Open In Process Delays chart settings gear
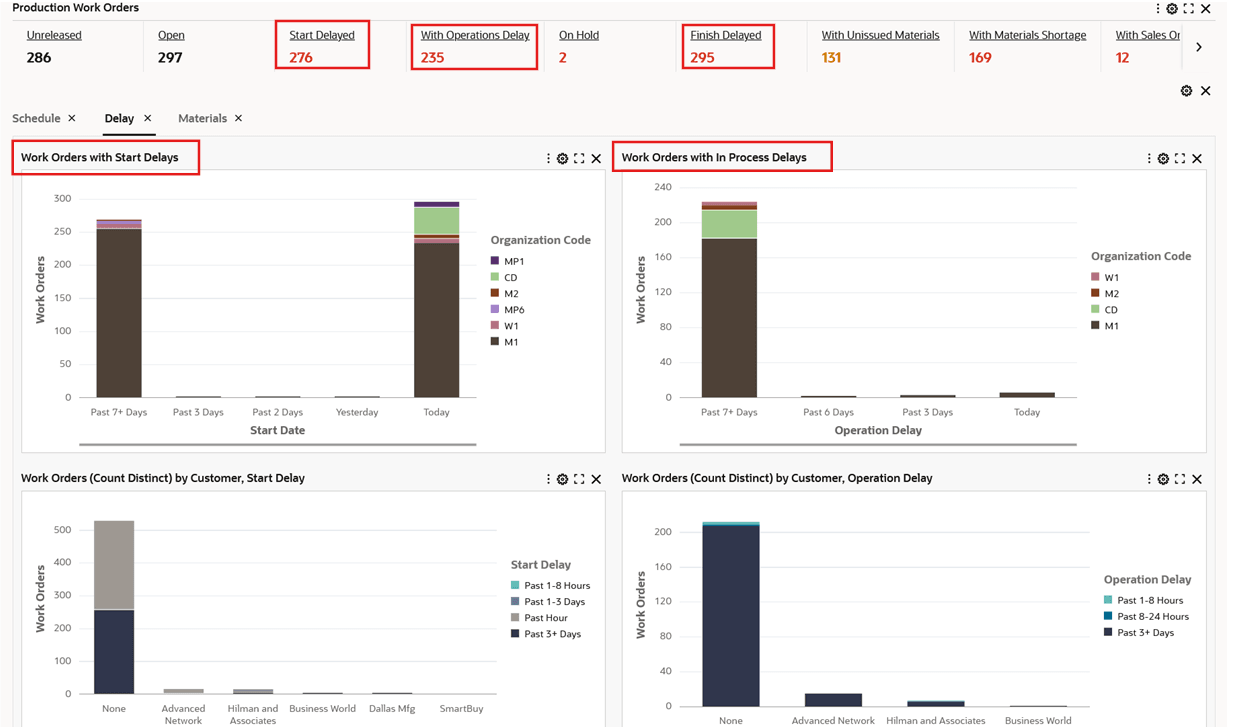This screenshot has height=727, width=1238. 1163,158
